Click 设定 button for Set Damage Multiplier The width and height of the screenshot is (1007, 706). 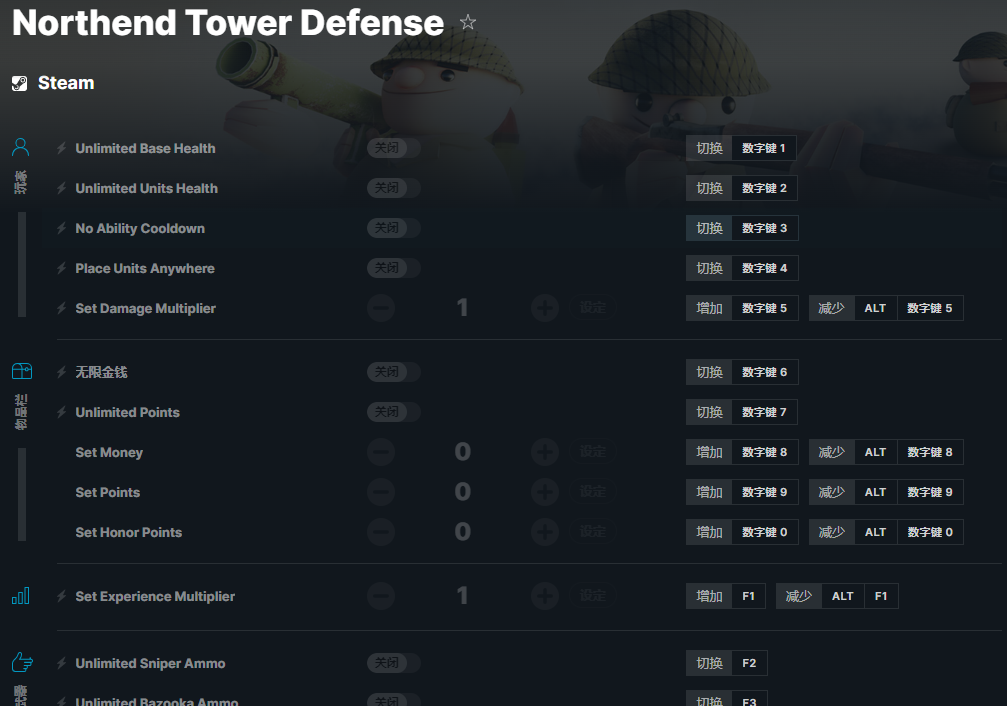pyautogui.click(x=592, y=308)
